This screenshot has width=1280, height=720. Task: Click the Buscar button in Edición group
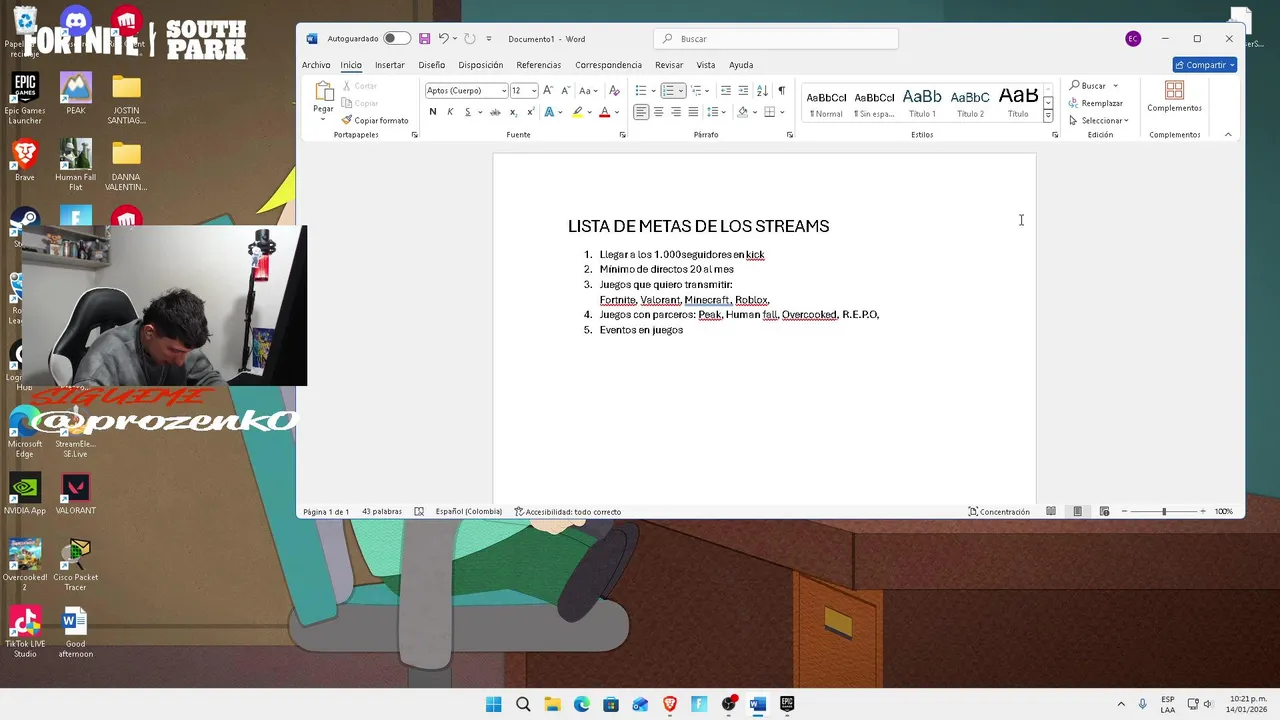coord(1088,86)
